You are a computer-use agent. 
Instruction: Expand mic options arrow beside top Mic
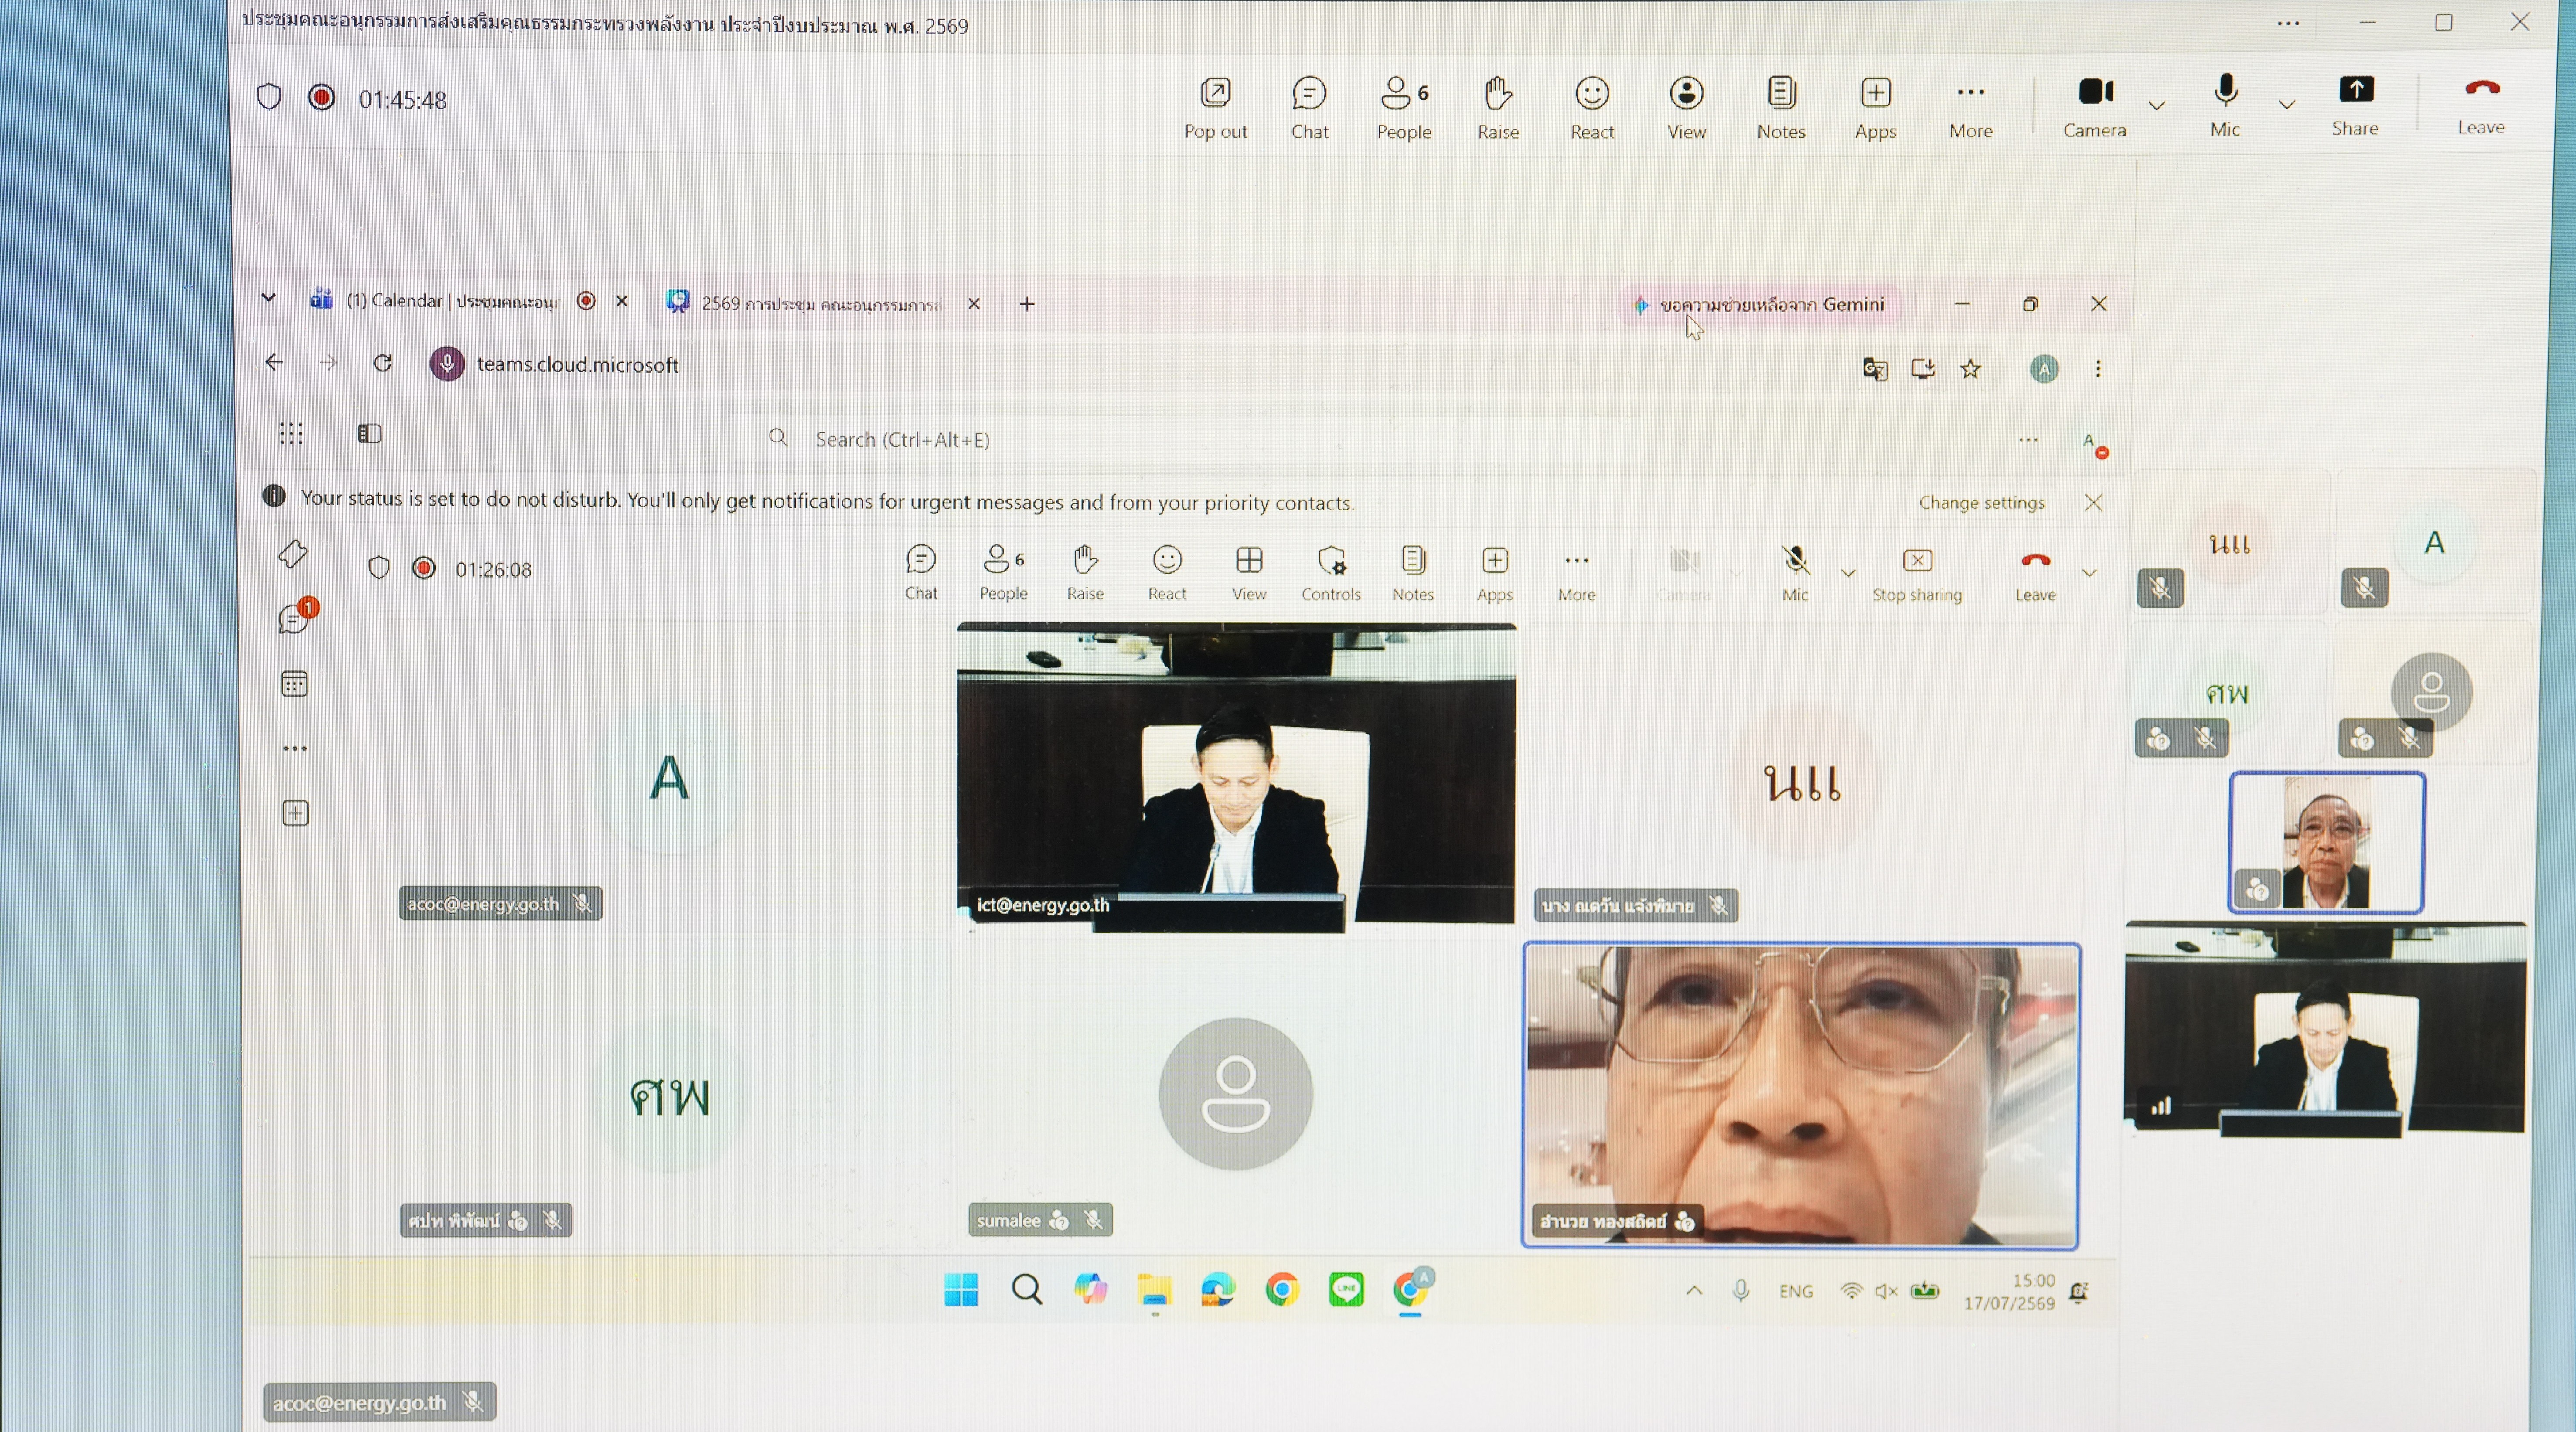(2286, 104)
